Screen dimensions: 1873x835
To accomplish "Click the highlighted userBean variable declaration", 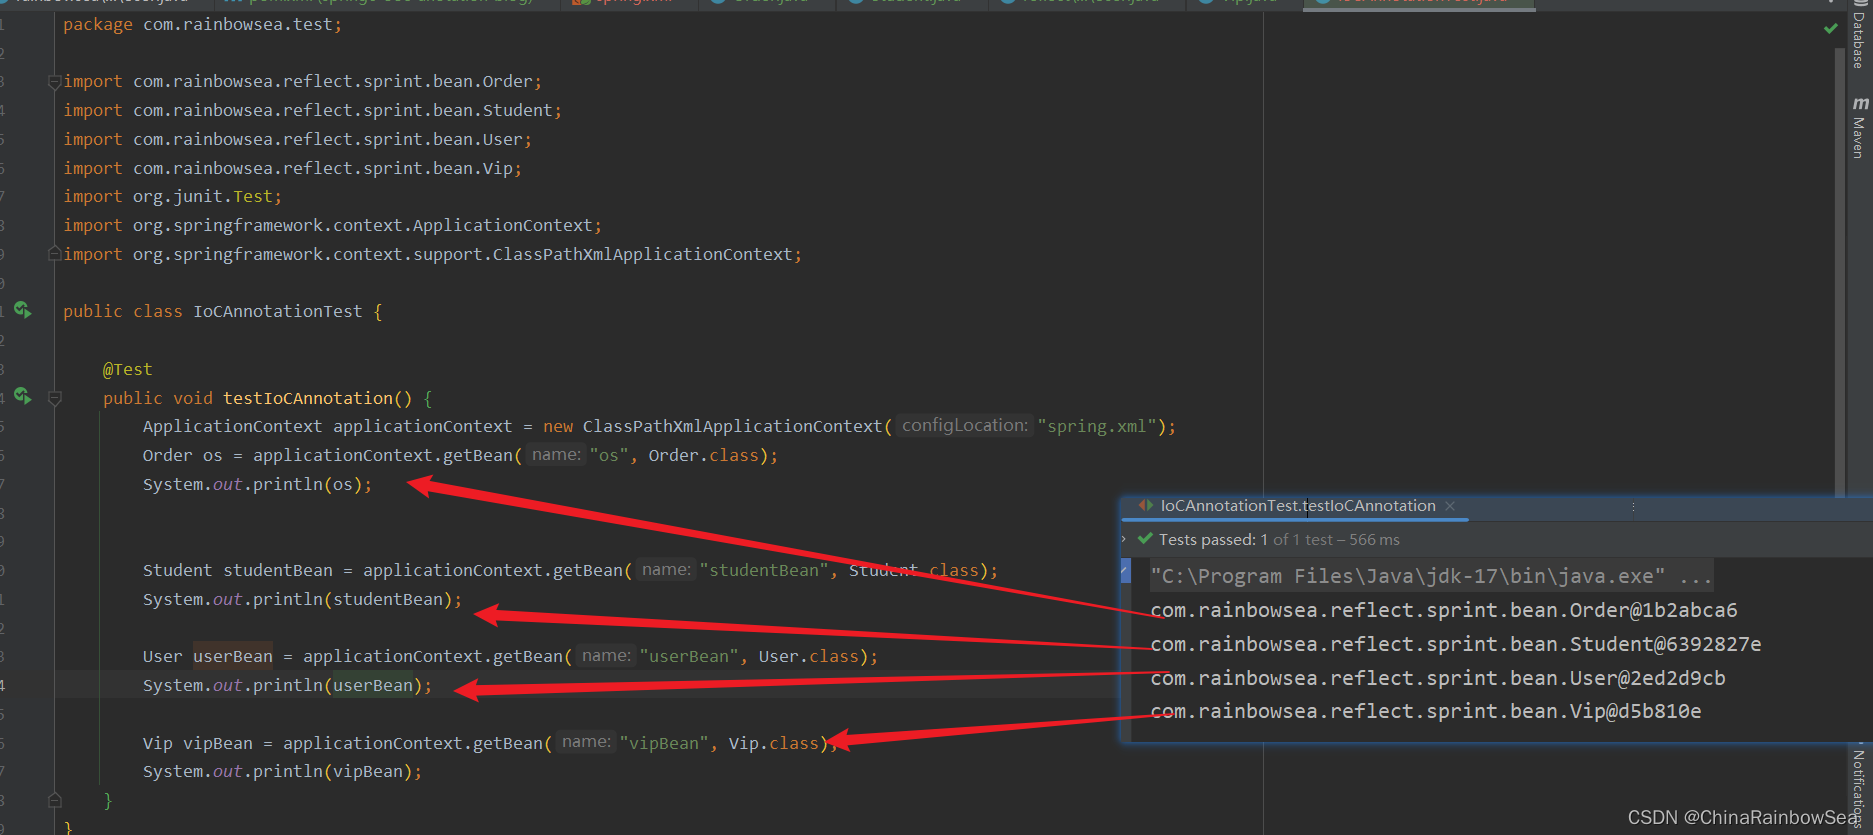I will click(x=232, y=656).
